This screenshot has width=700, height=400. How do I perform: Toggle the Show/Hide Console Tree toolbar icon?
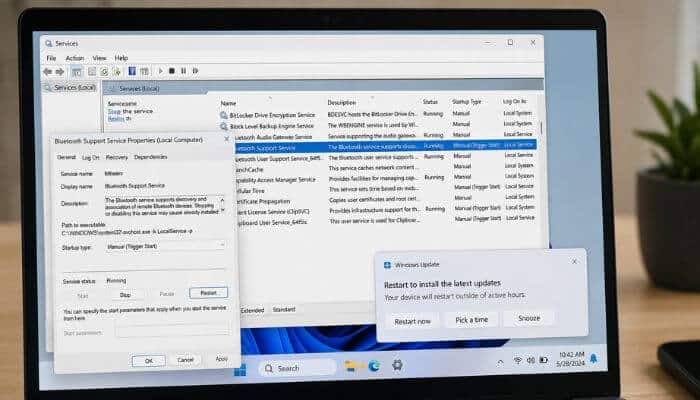[x=77, y=71]
